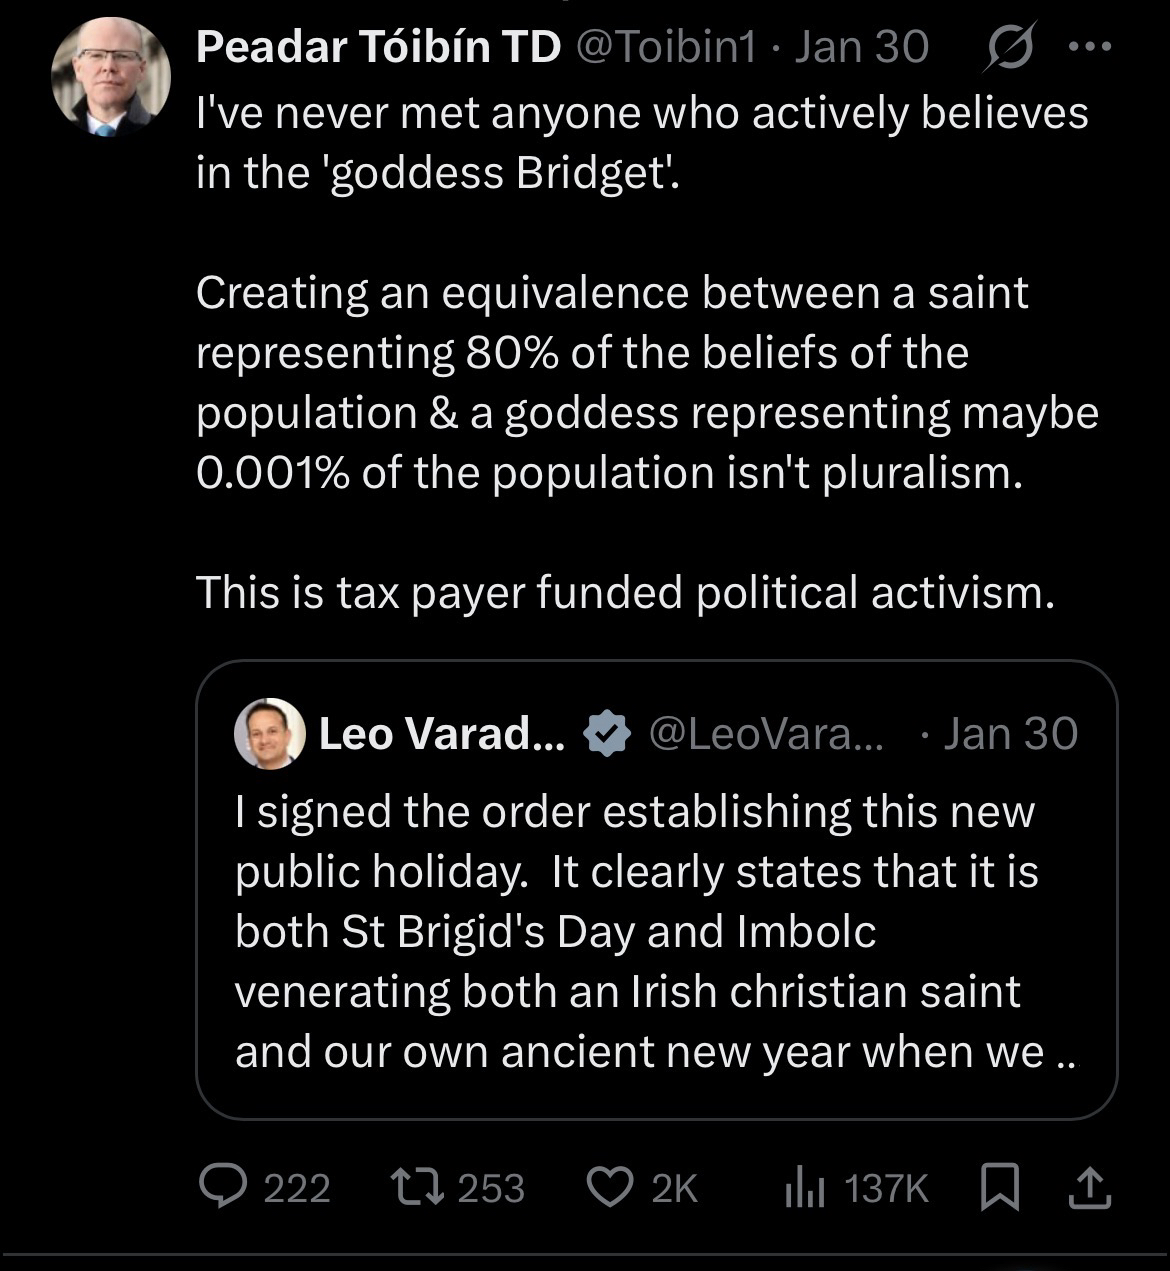Open Leo Varadkar's small avatar
Image resolution: width=1170 pixels, height=1271 pixels.
tap(269, 734)
